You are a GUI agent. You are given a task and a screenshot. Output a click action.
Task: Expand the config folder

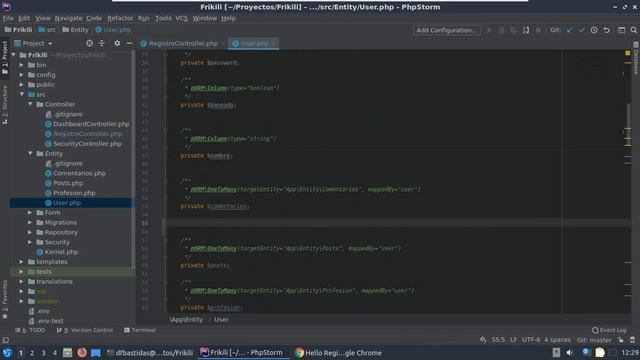[x=22, y=75]
